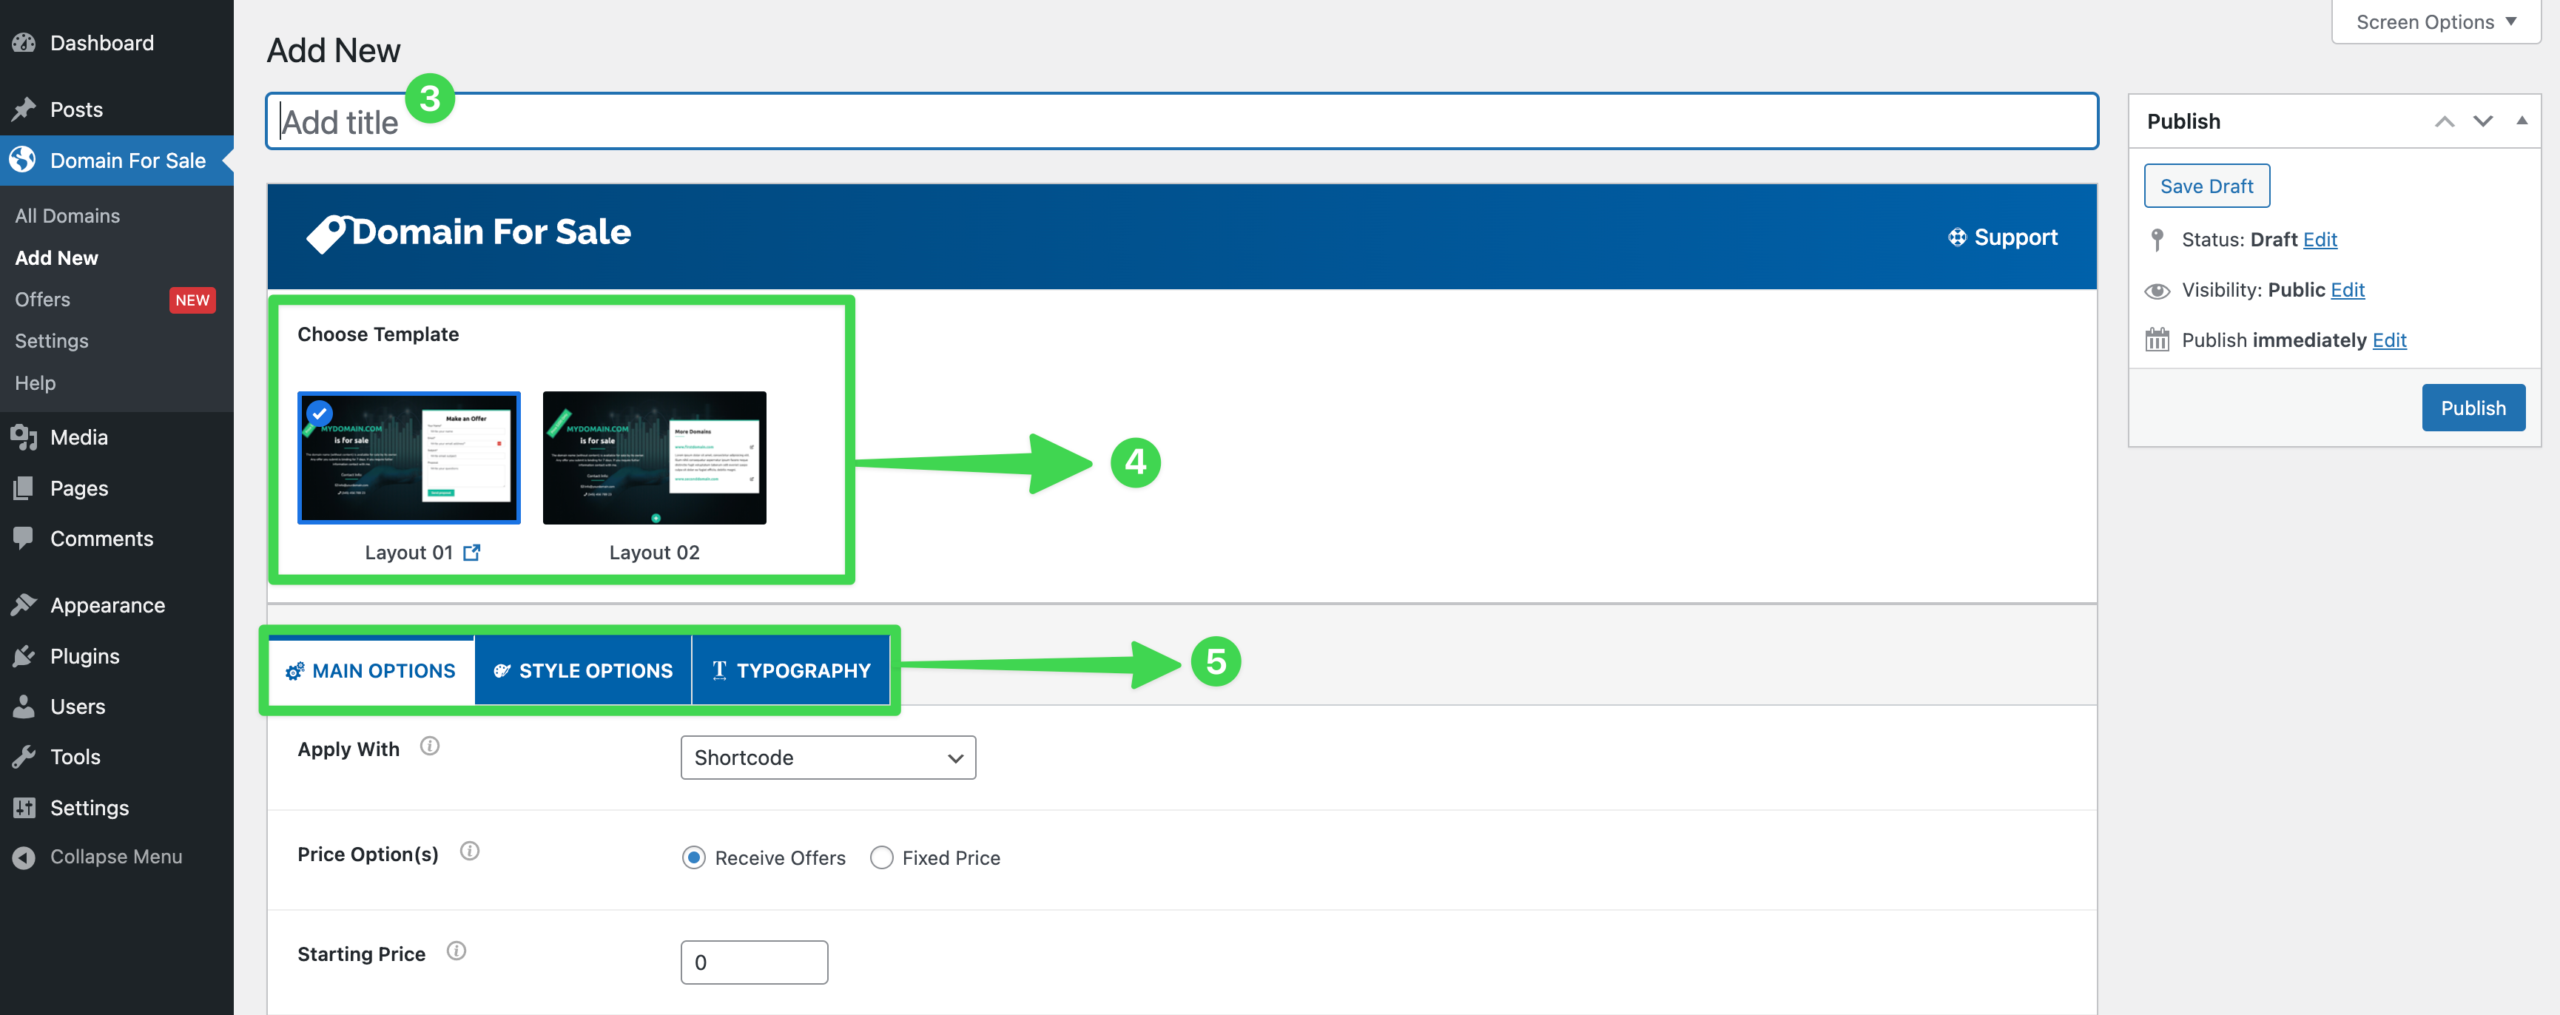Screen dimensions: 2560x1015
Task: Select the Fixed Price radio button
Action: 881,858
